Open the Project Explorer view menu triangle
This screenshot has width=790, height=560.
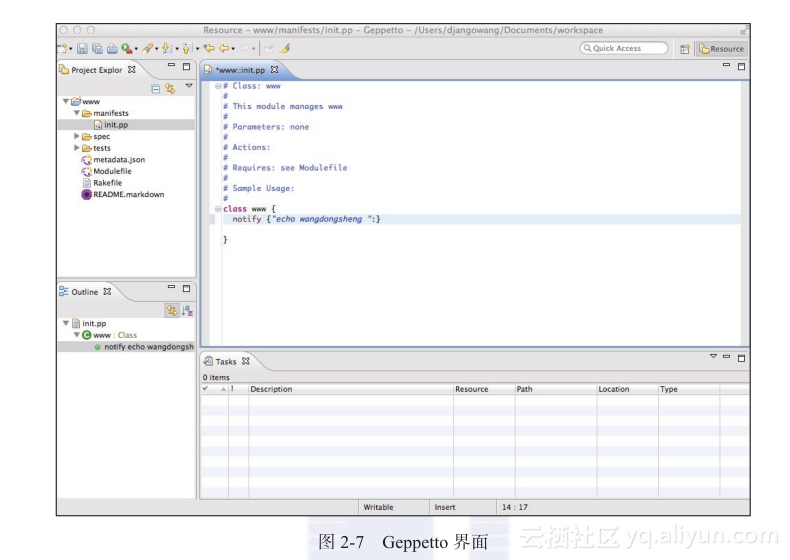tap(189, 86)
